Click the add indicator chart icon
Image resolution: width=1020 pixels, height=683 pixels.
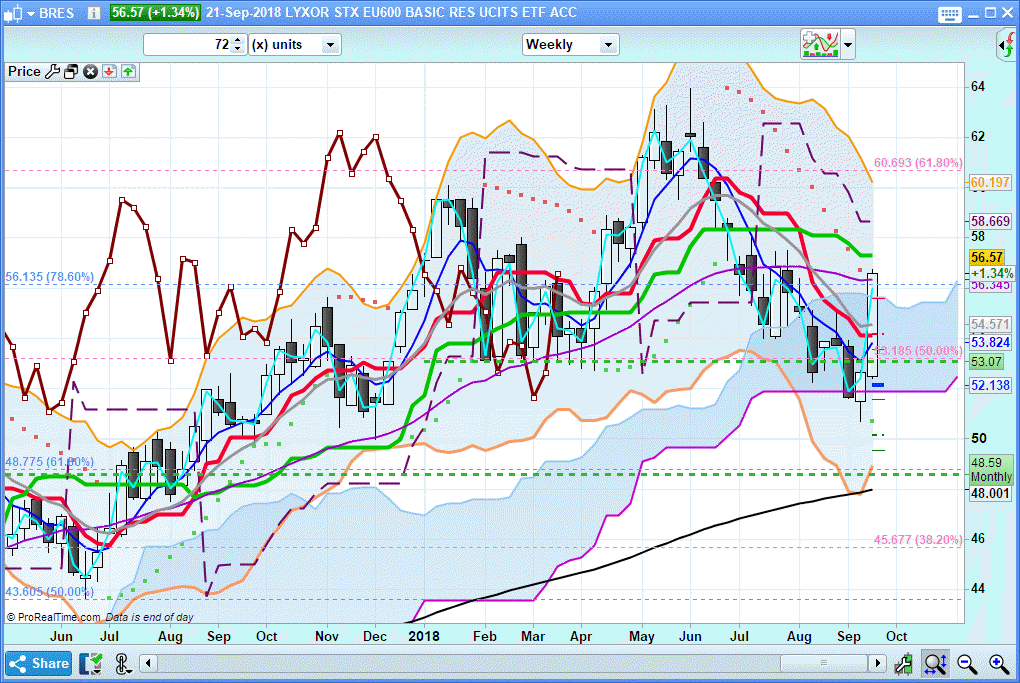(820, 44)
